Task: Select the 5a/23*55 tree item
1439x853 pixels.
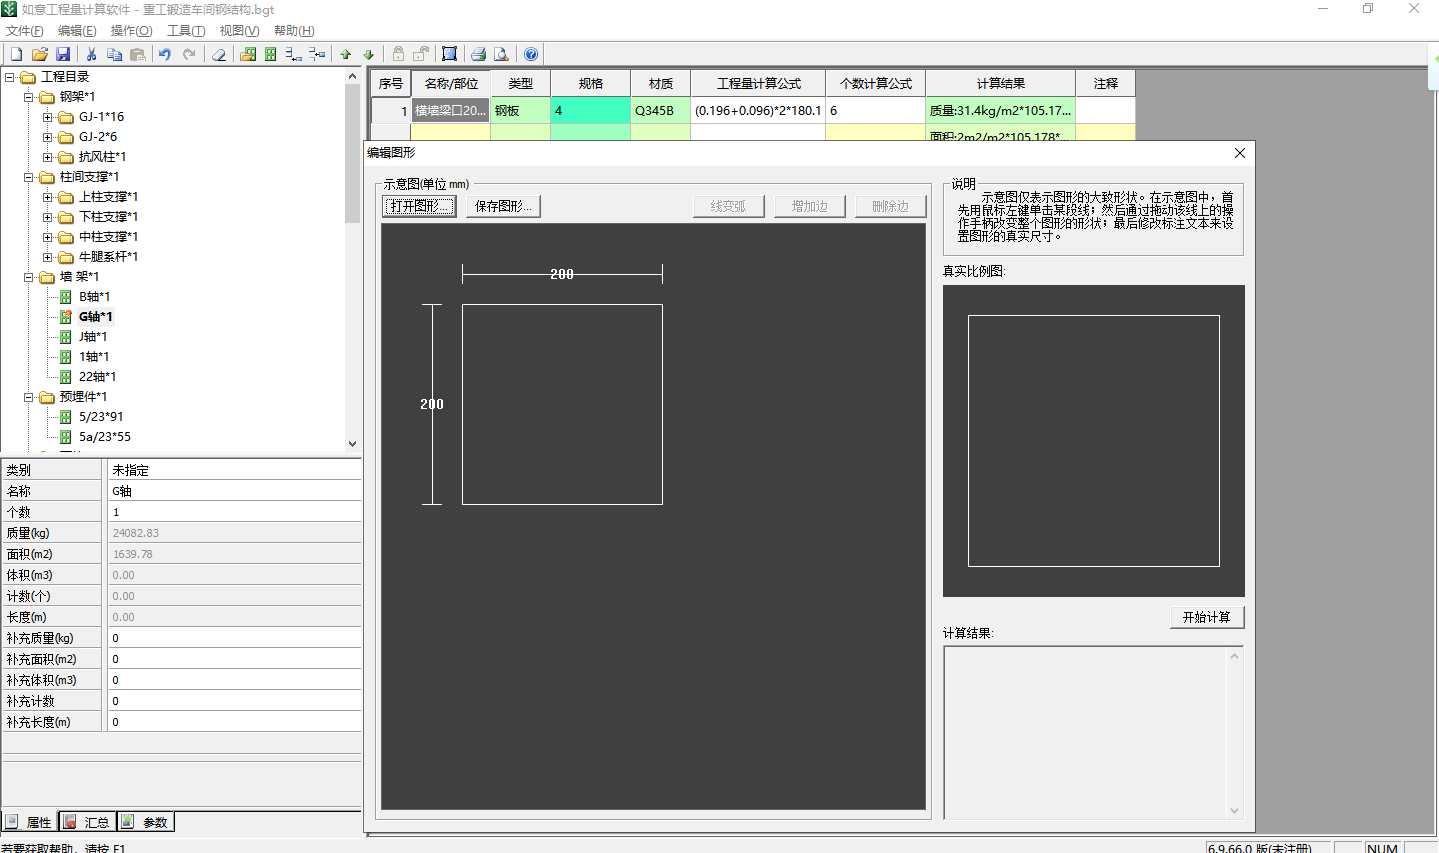Action: point(105,437)
